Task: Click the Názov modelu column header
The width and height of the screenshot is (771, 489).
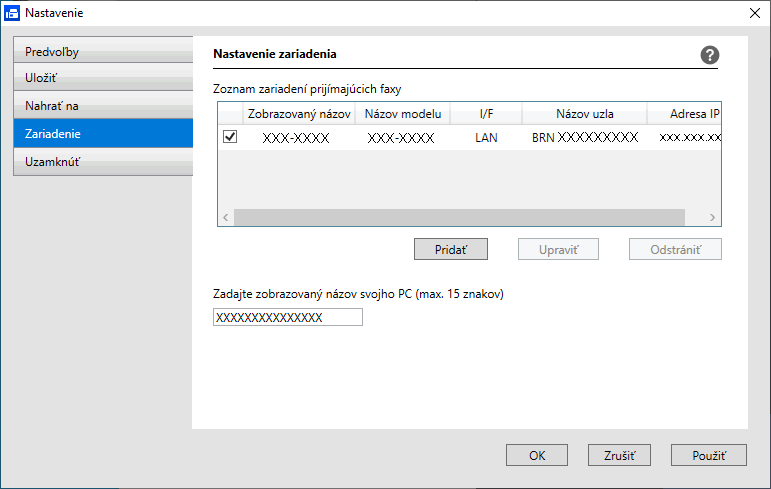Action: pos(402,113)
